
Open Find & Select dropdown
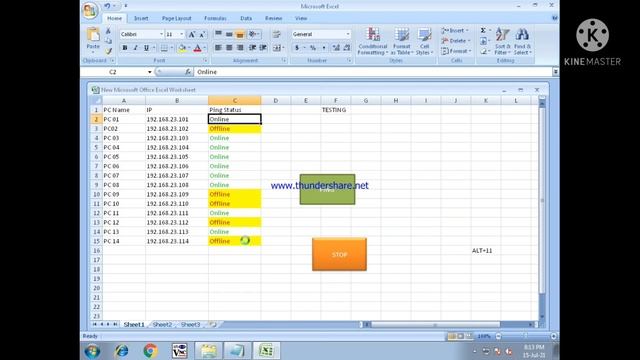(x=522, y=41)
